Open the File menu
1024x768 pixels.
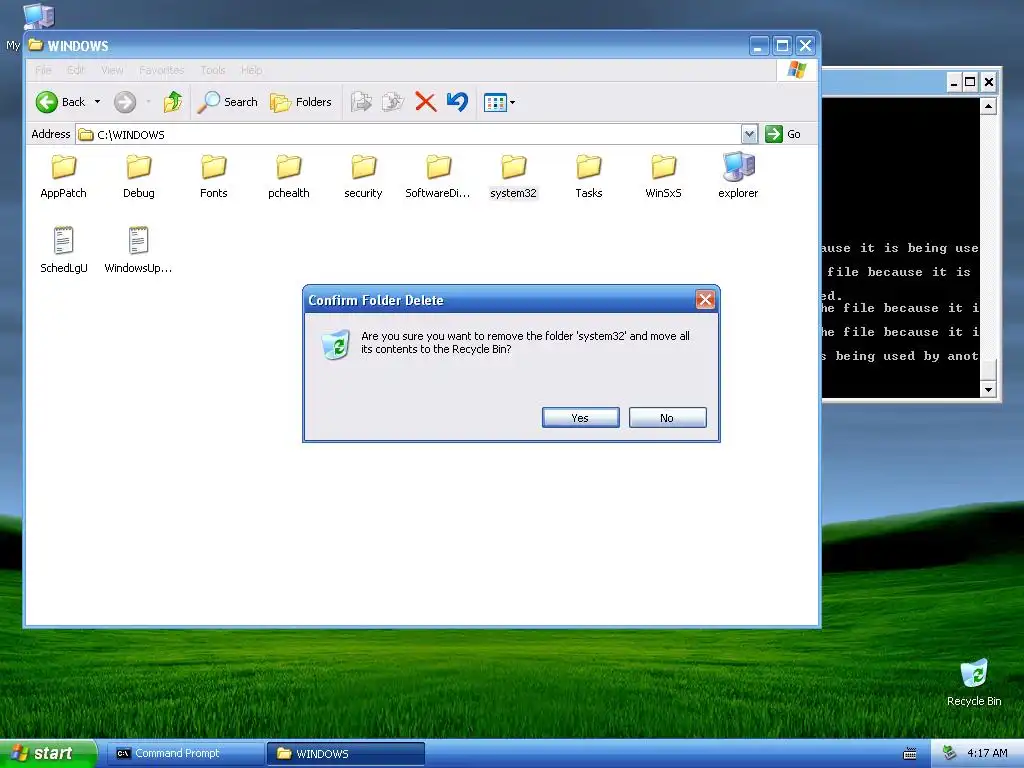click(x=43, y=70)
